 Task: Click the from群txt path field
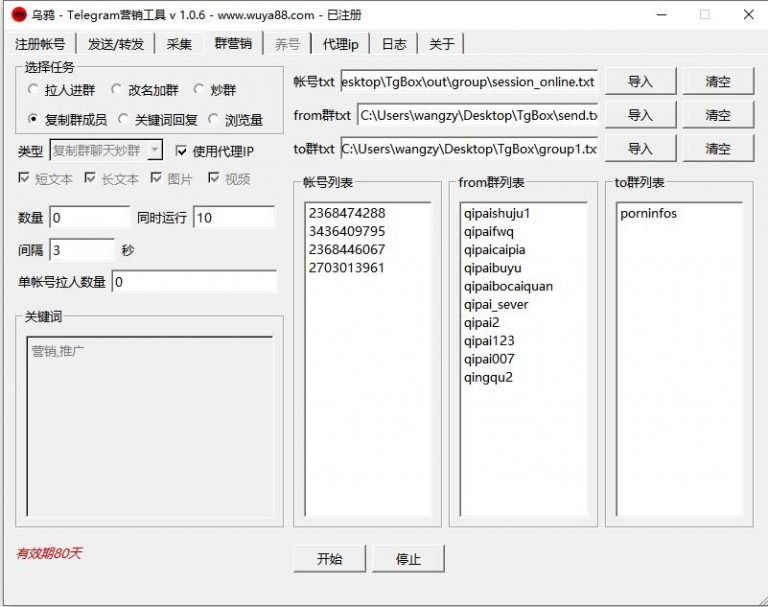click(x=477, y=115)
